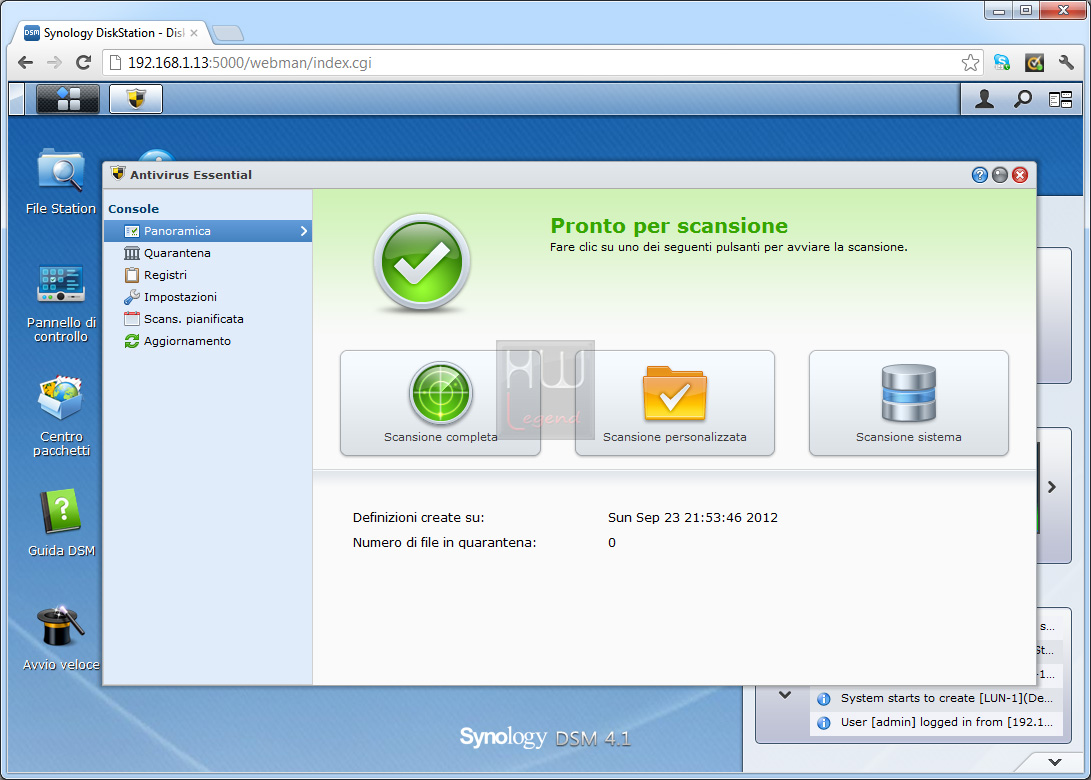The image size is (1091, 780).
Task: Close the Synology DiskStation tab
Action: coord(193,33)
